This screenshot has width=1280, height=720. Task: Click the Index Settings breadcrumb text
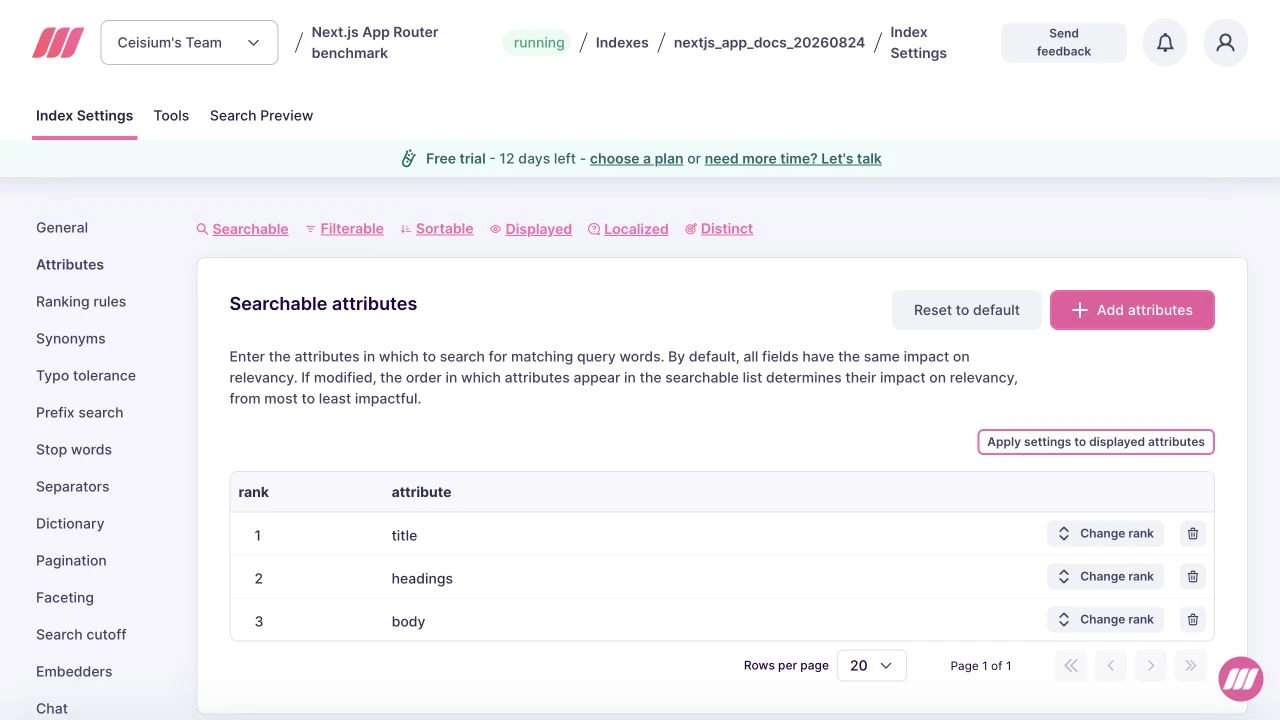[x=918, y=43]
